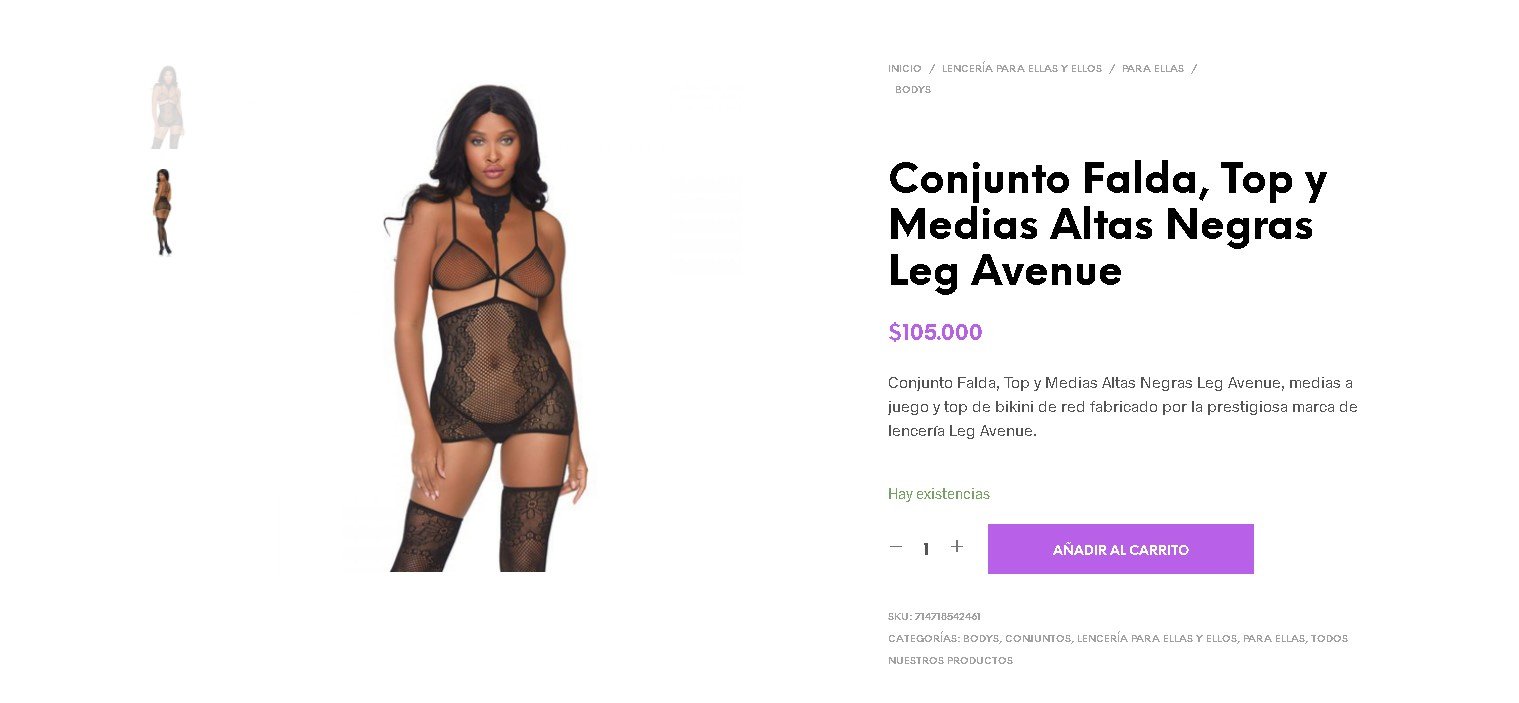Add the product with Añadir al carrito
Screen dimensions: 1519x703
coord(1120,549)
